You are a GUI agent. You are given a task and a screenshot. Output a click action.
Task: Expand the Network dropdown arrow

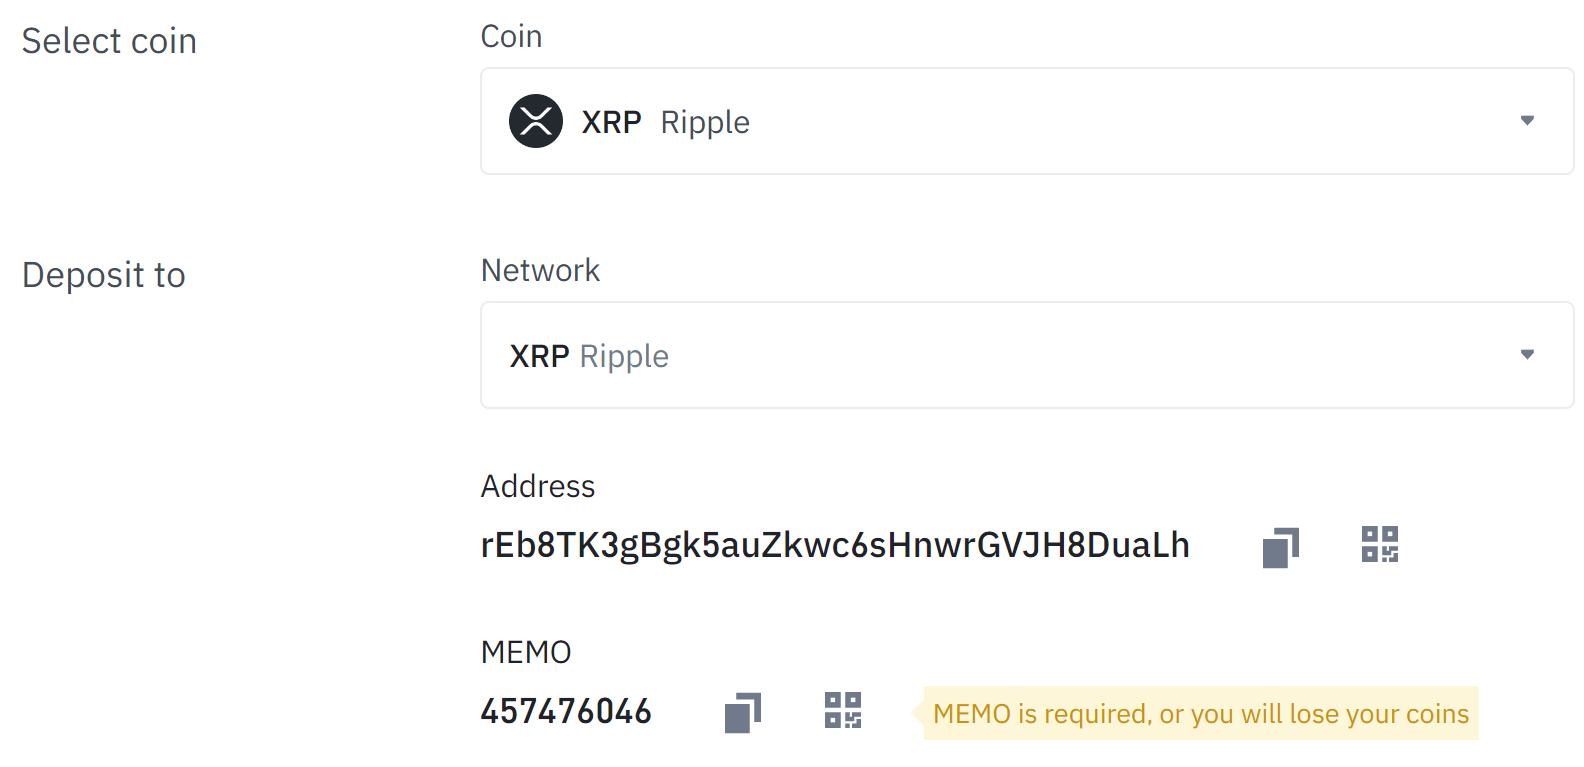(x=1526, y=355)
